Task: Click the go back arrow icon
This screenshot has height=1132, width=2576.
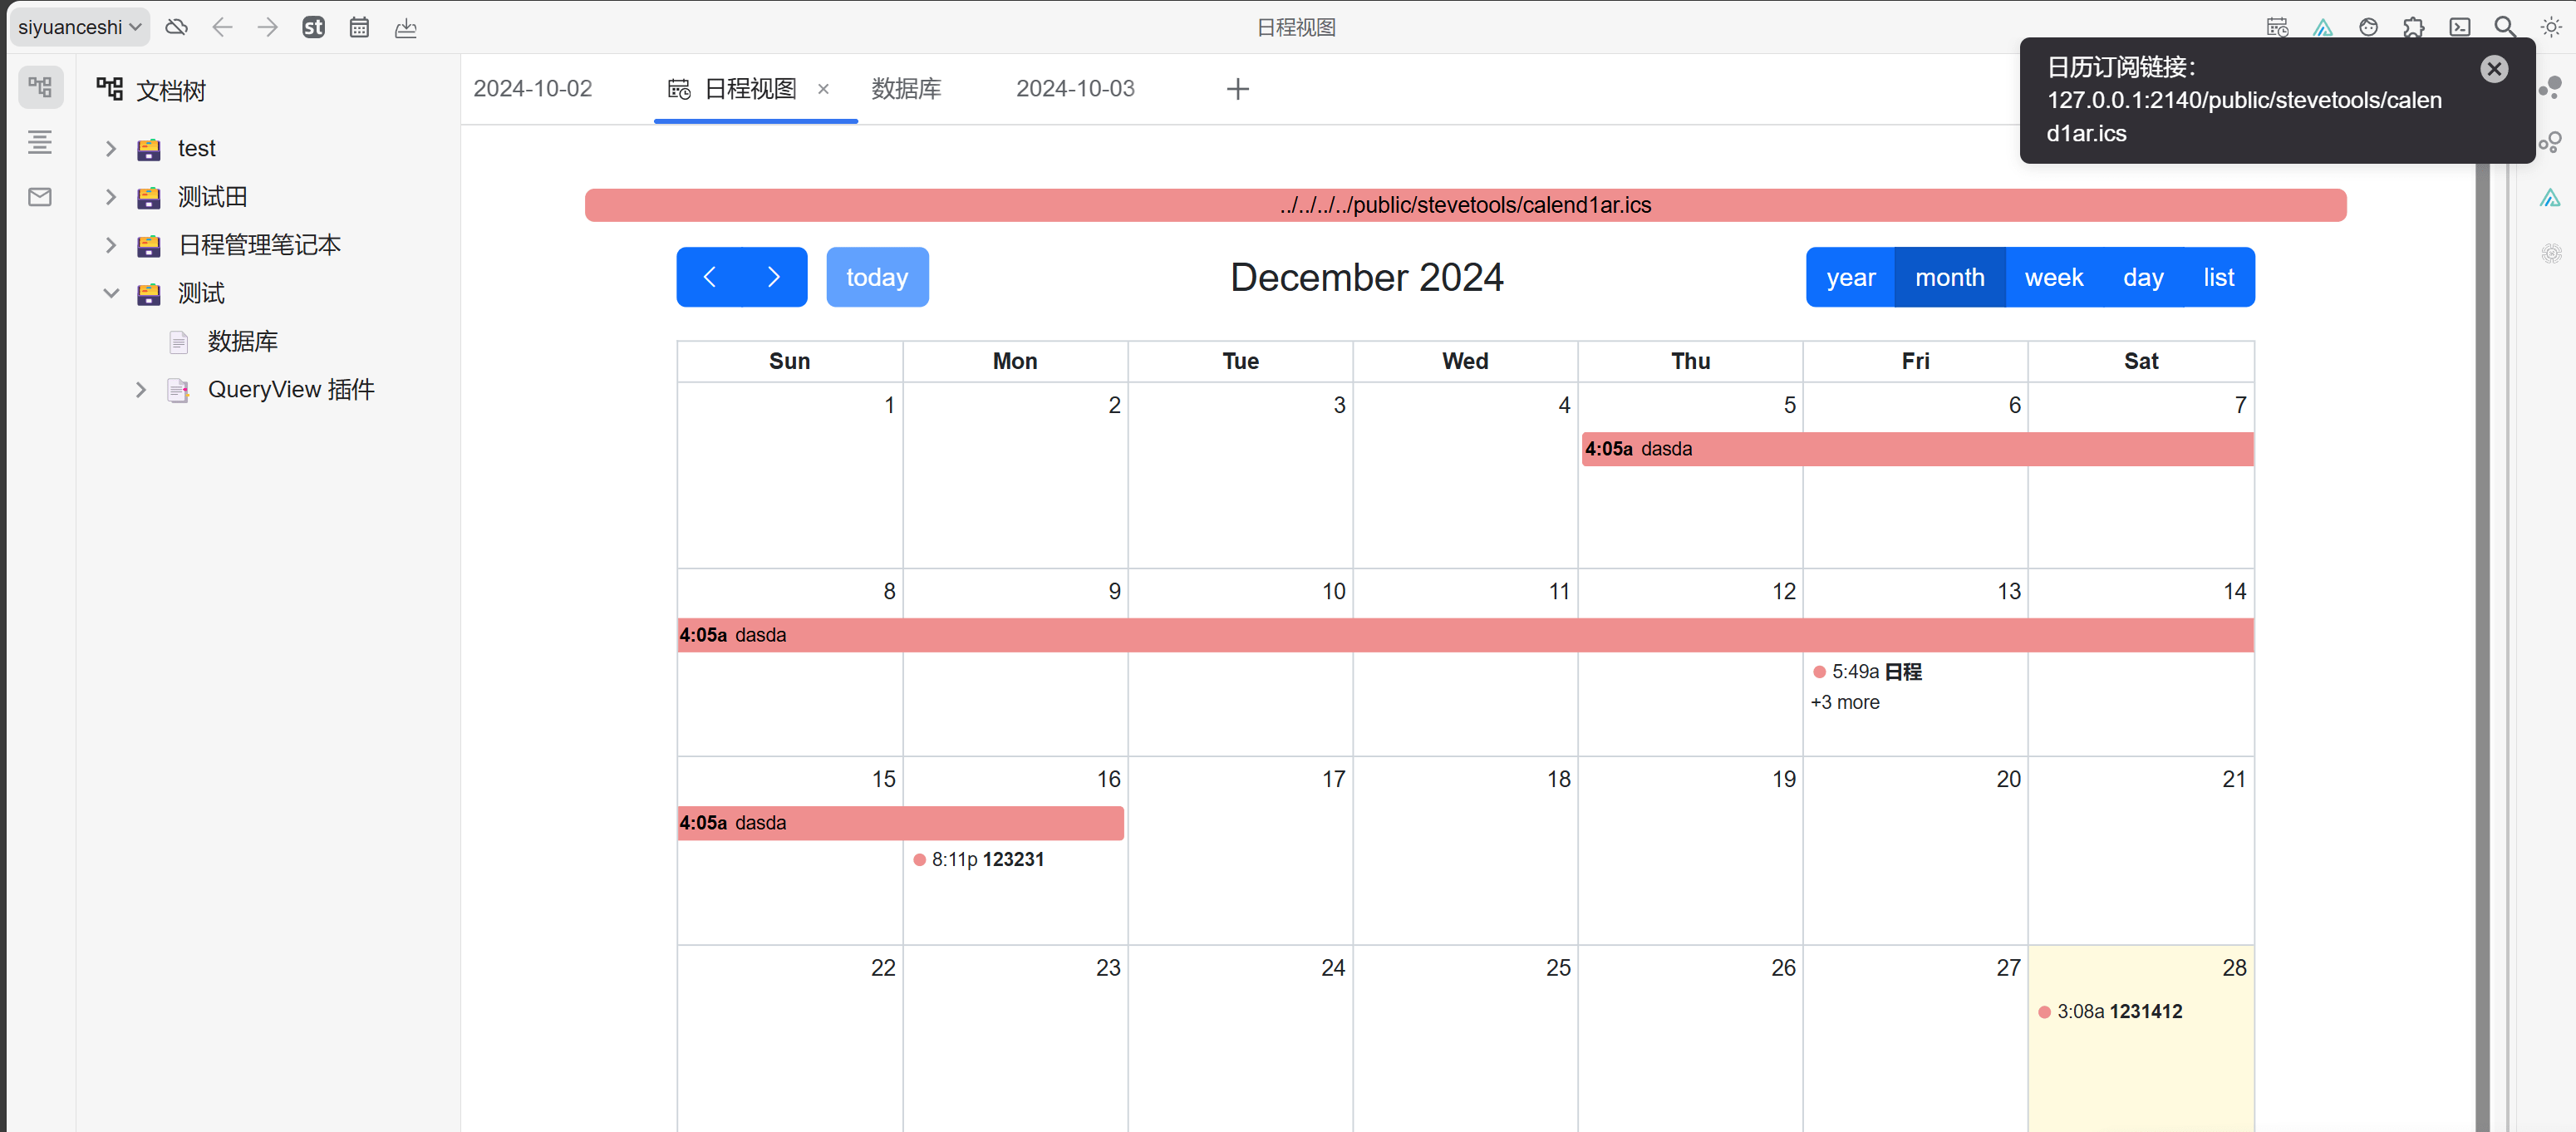Action: tap(222, 27)
